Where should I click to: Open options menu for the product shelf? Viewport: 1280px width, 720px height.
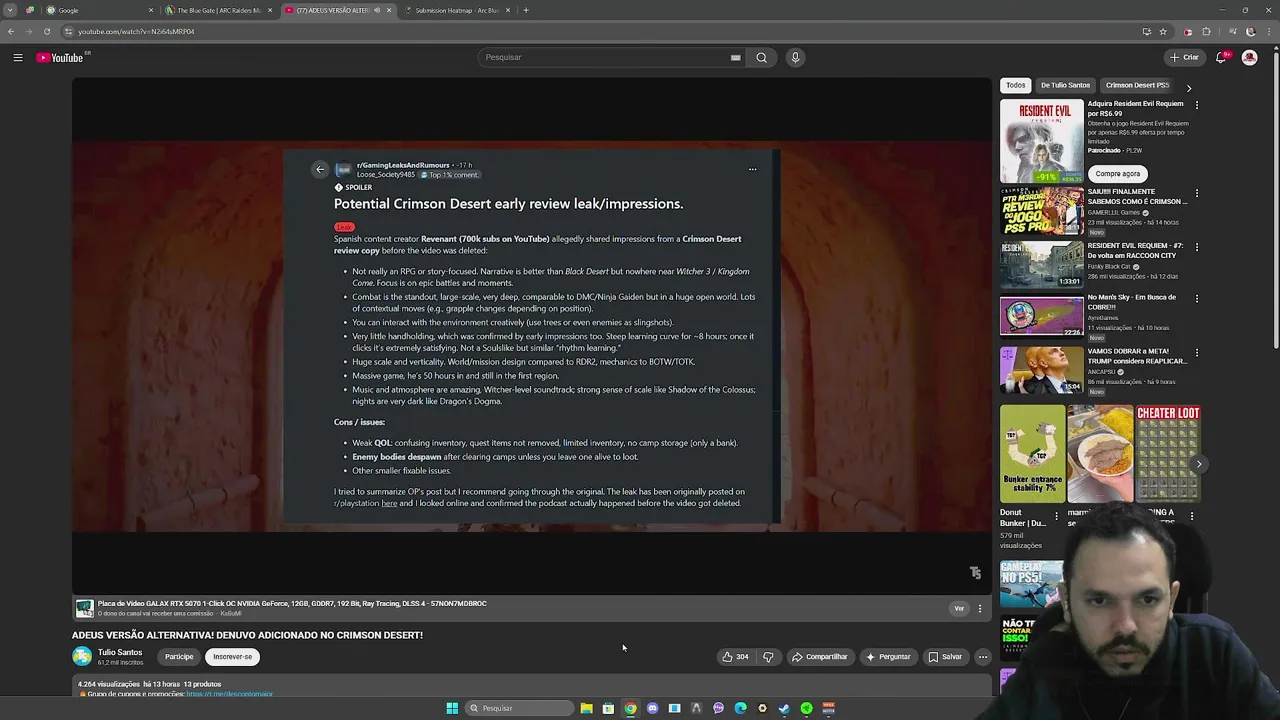(980, 608)
